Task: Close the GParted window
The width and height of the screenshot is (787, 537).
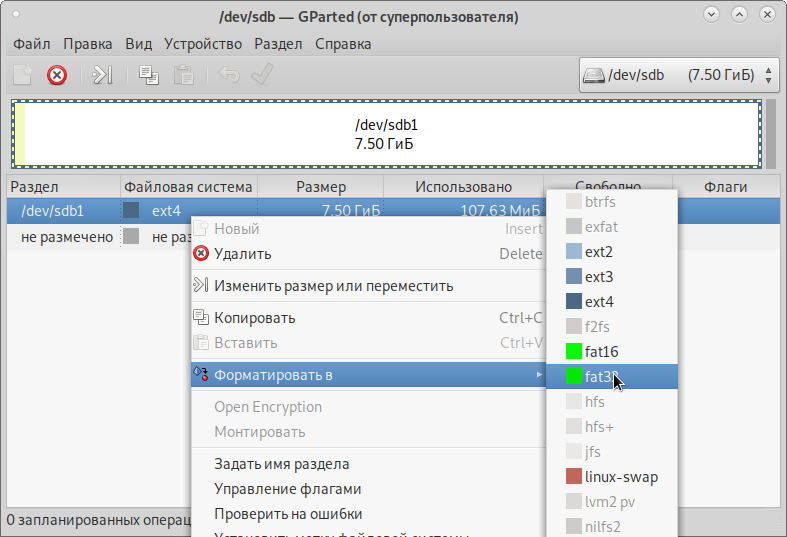Action: pyautogui.click(x=767, y=15)
